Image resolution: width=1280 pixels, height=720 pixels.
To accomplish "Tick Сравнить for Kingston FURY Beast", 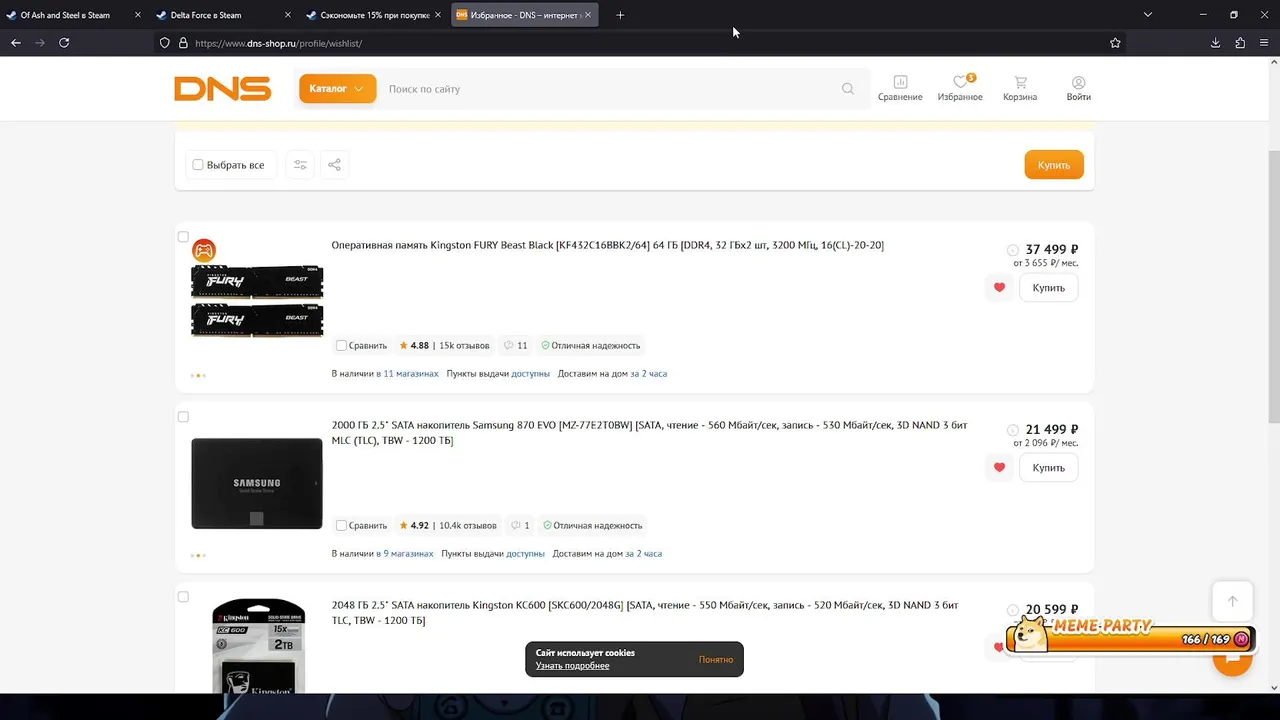I will 341,346.
